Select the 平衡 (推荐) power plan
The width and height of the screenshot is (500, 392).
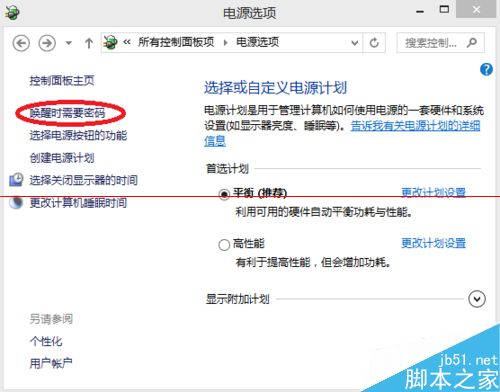point(224,194)
